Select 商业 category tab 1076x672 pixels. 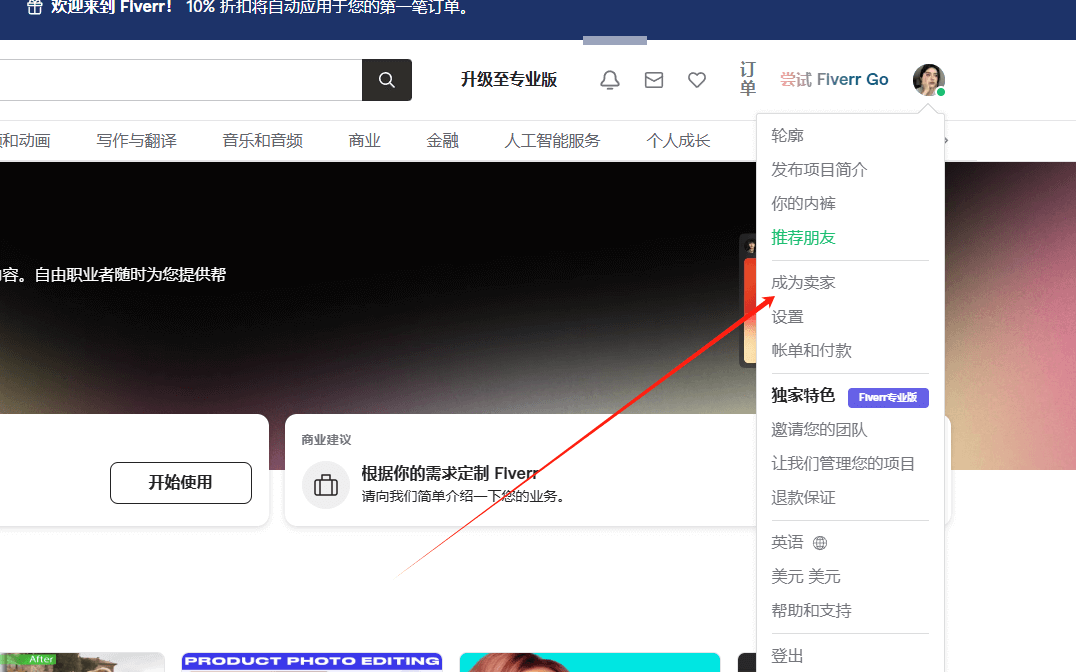click(364, 141)
